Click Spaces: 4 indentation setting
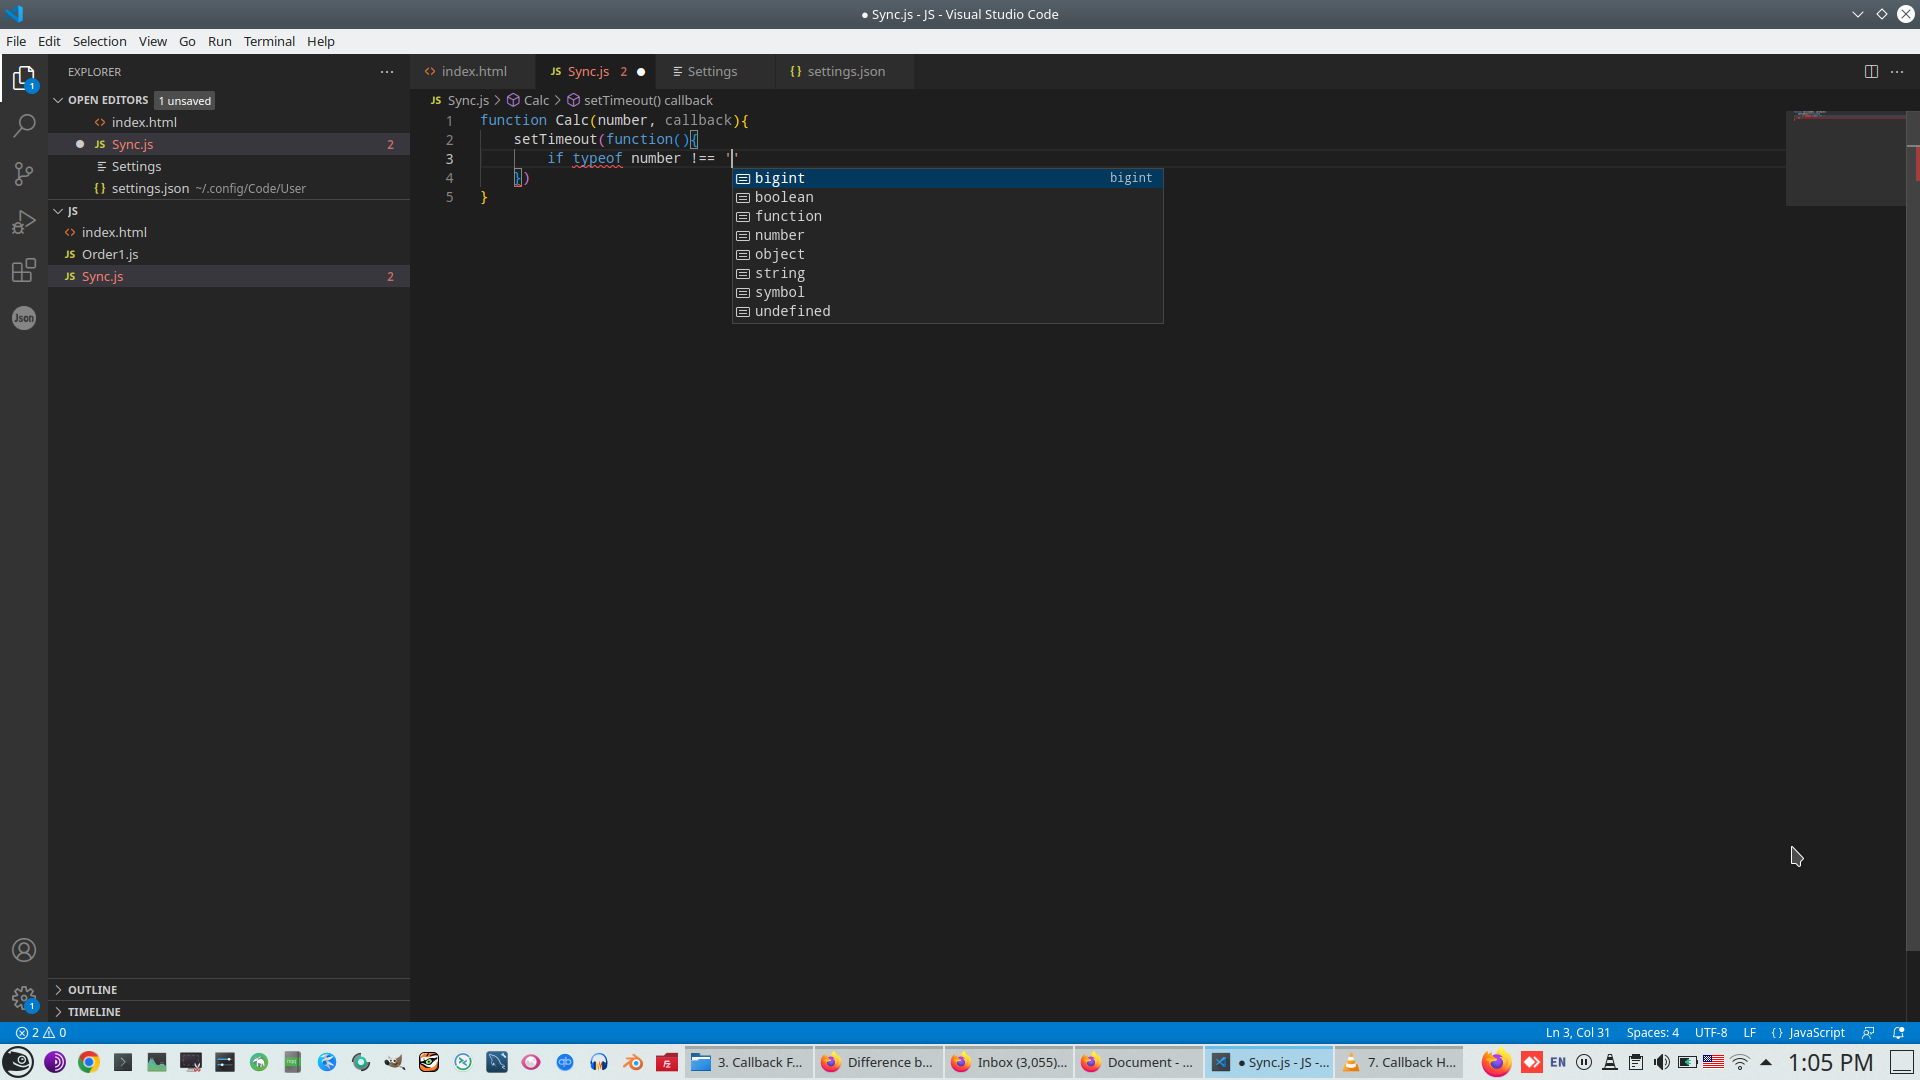 coord(1652,1033)
